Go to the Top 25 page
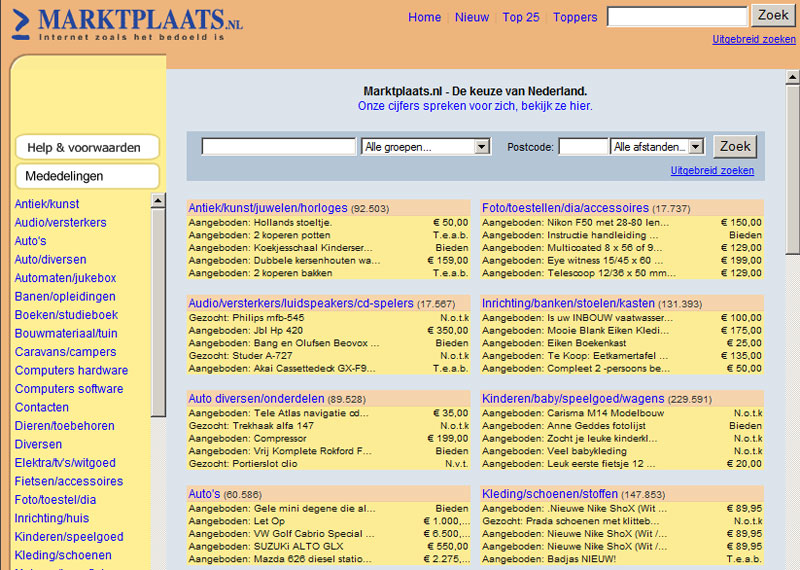The width and height of the screenshot is (800, 570). click(520, 17)
